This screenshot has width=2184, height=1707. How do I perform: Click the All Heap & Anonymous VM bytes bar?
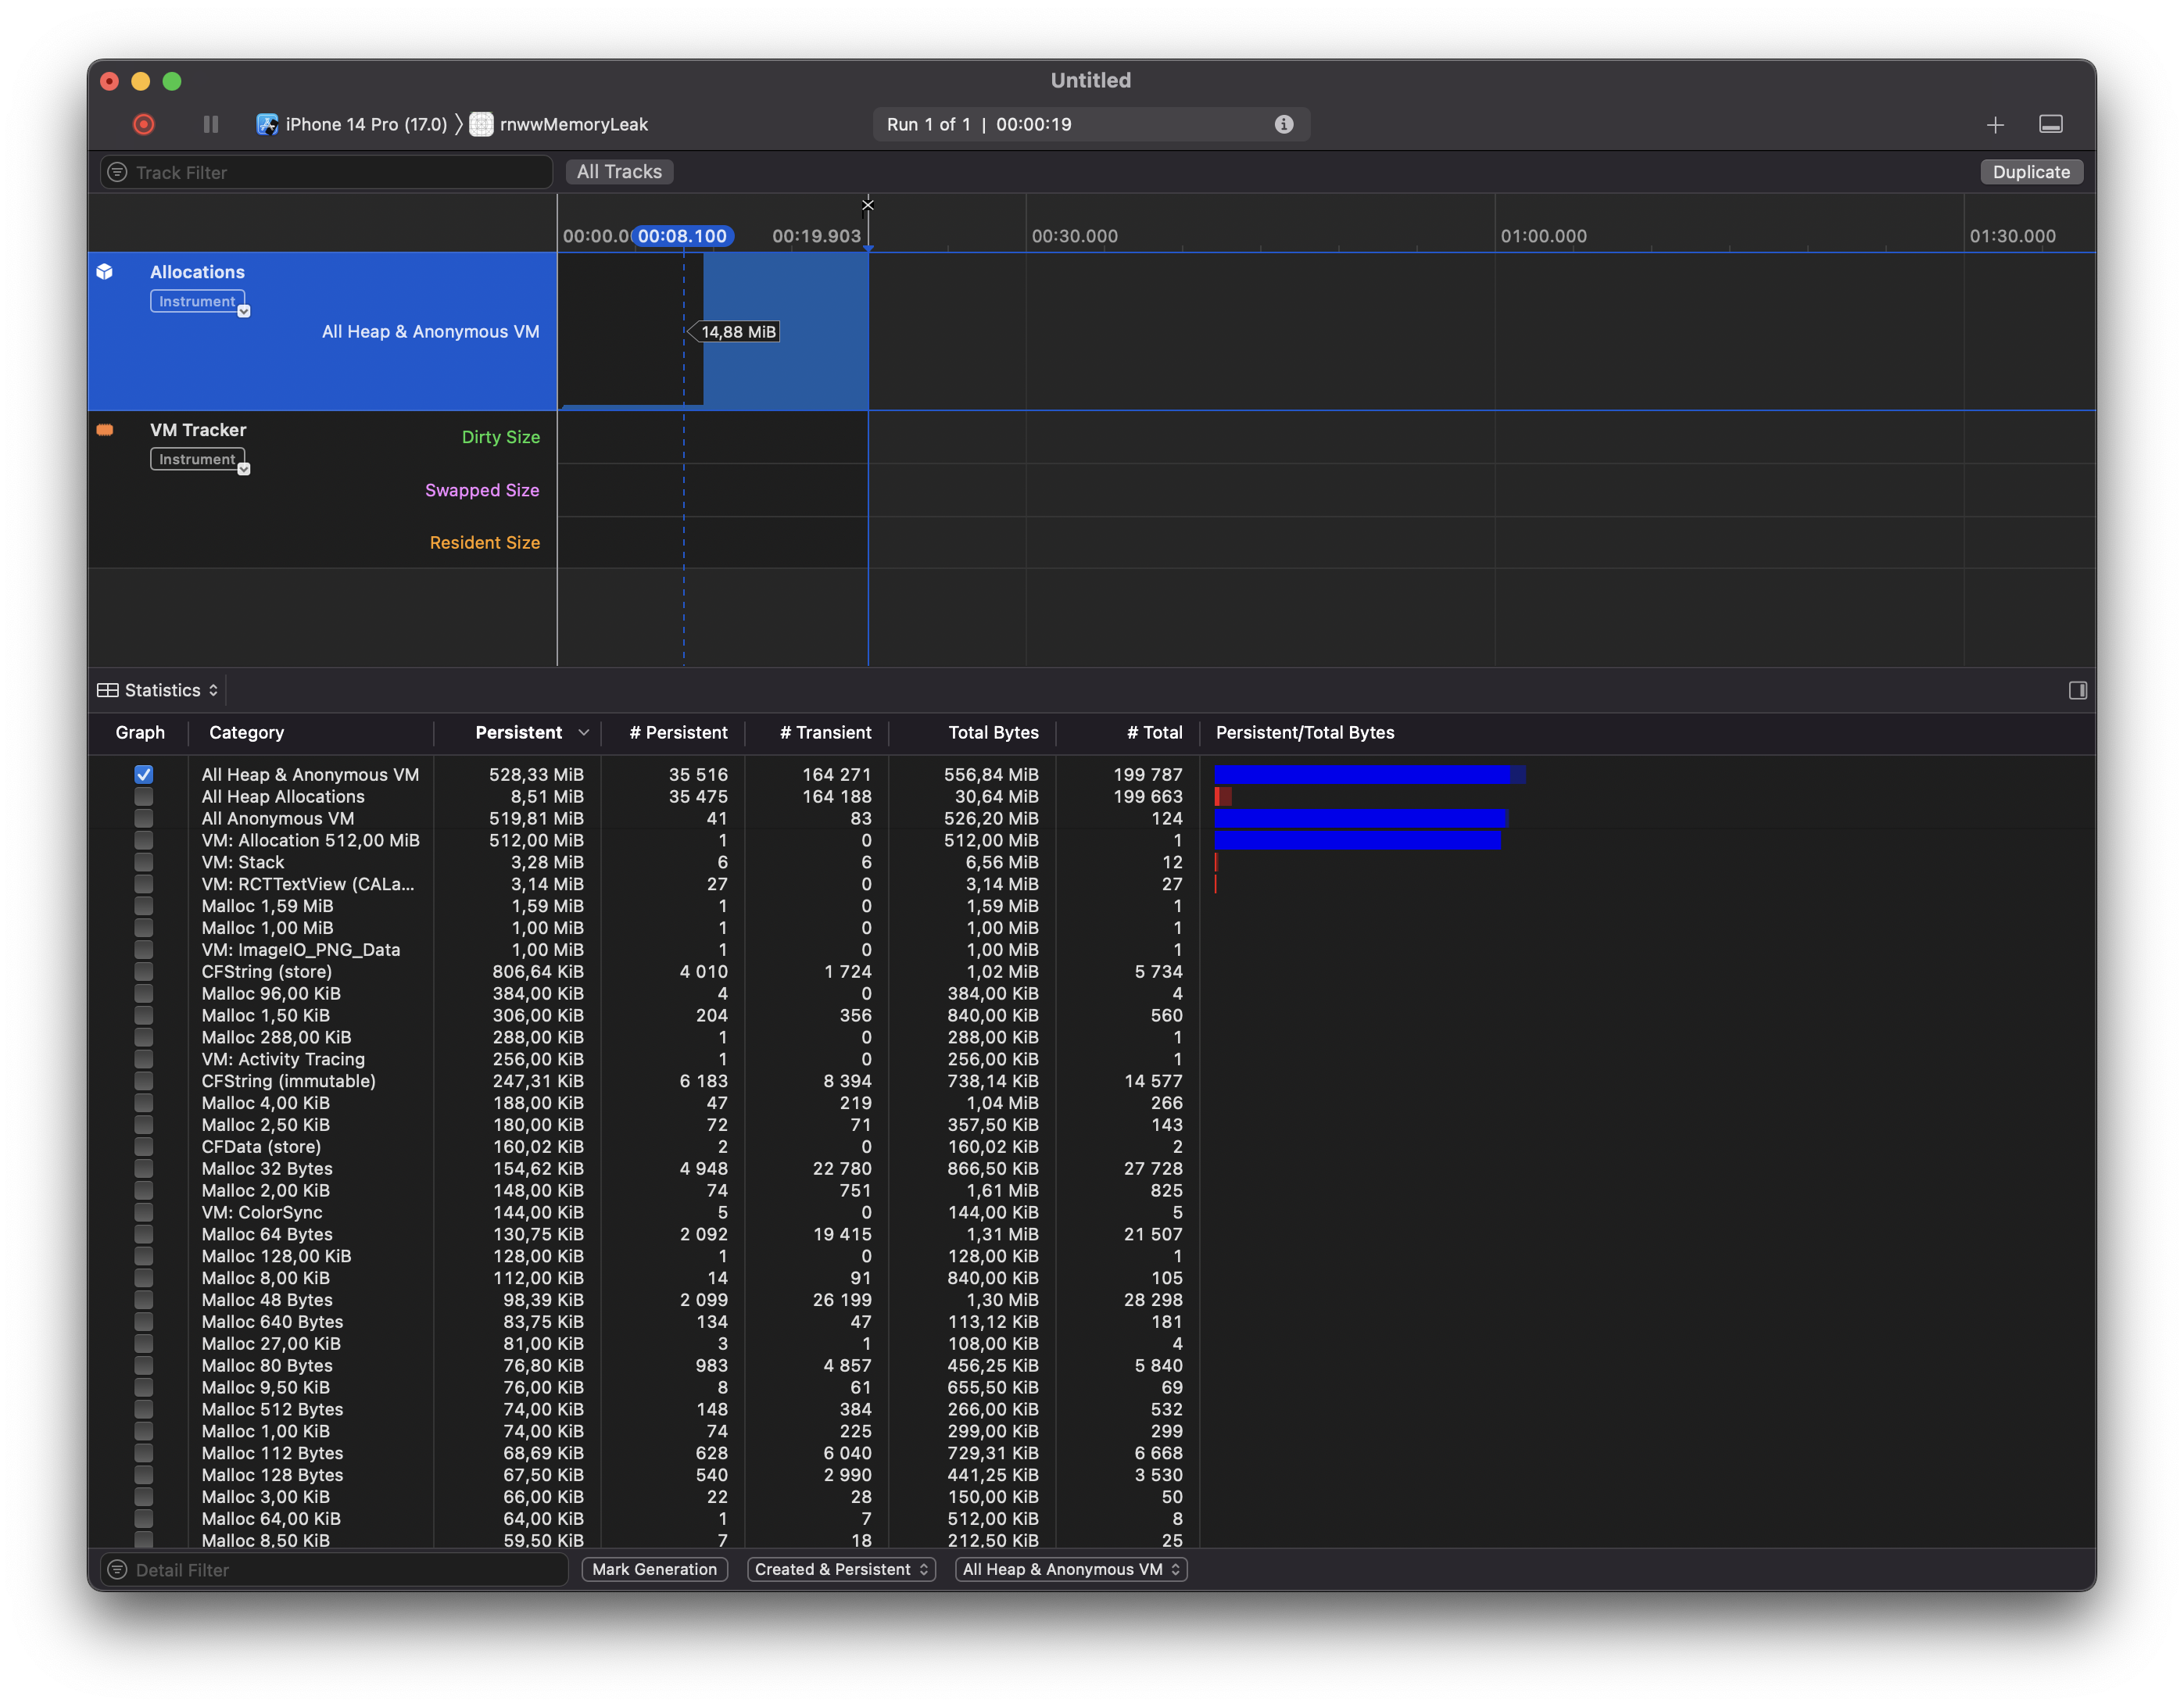coord(1369,774)
